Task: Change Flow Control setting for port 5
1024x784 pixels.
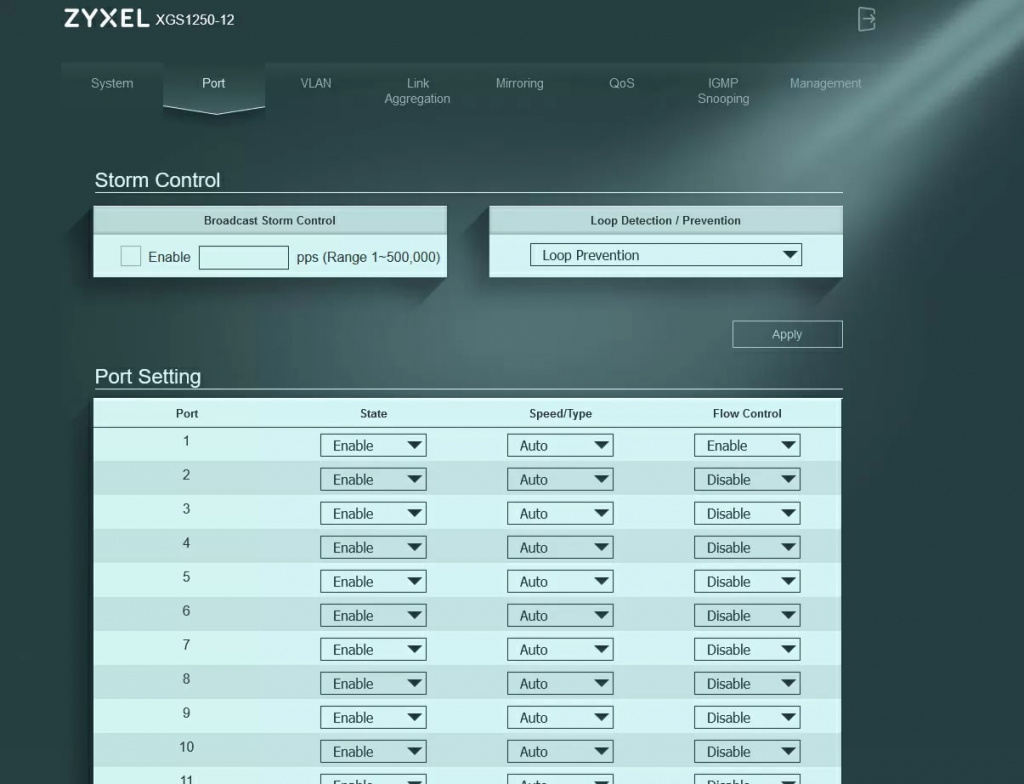Action: [747, 582]
